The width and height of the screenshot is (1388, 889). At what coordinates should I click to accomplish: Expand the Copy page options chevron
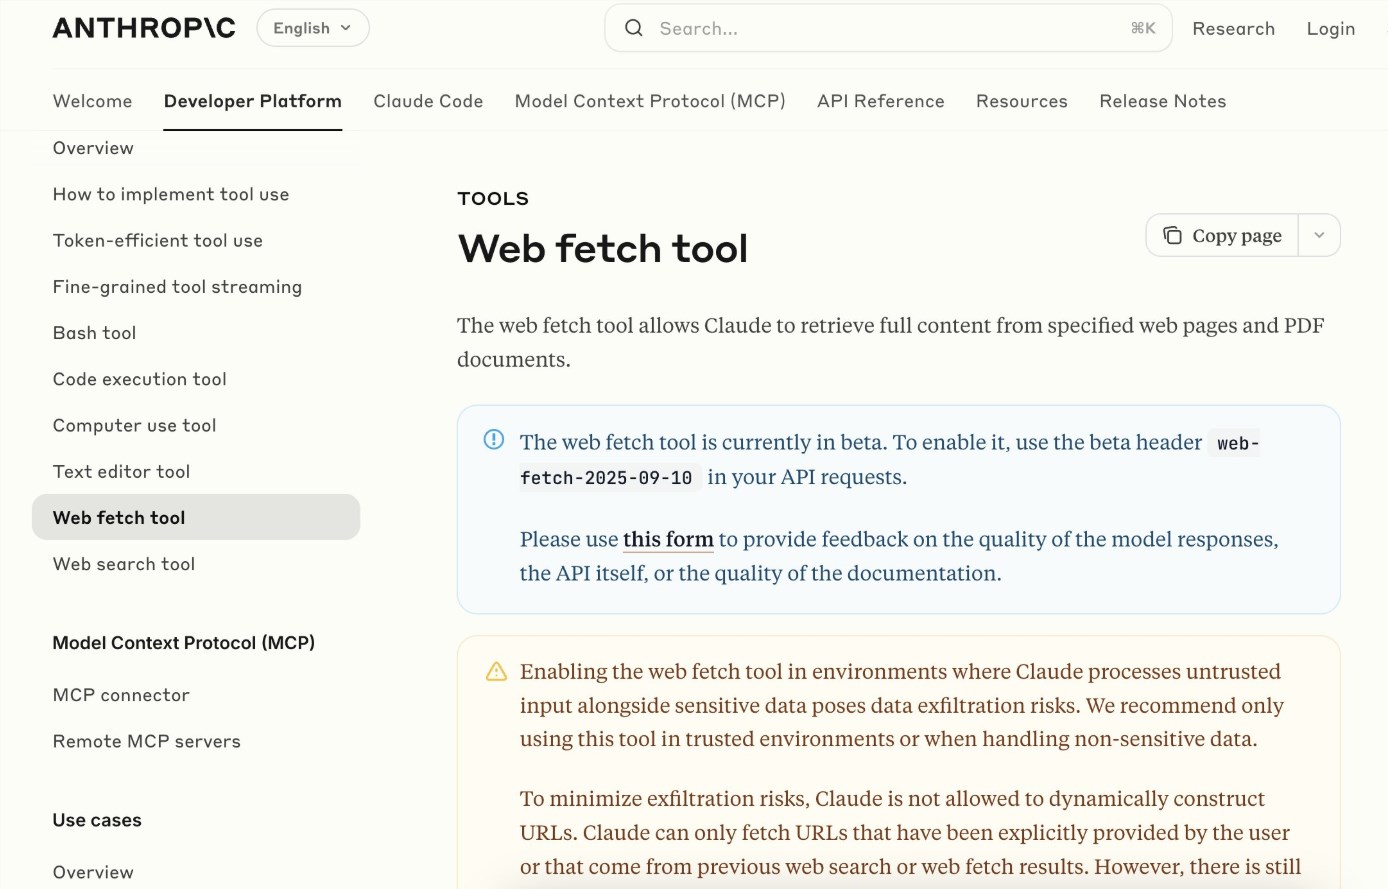click(x=1319, y=235)
